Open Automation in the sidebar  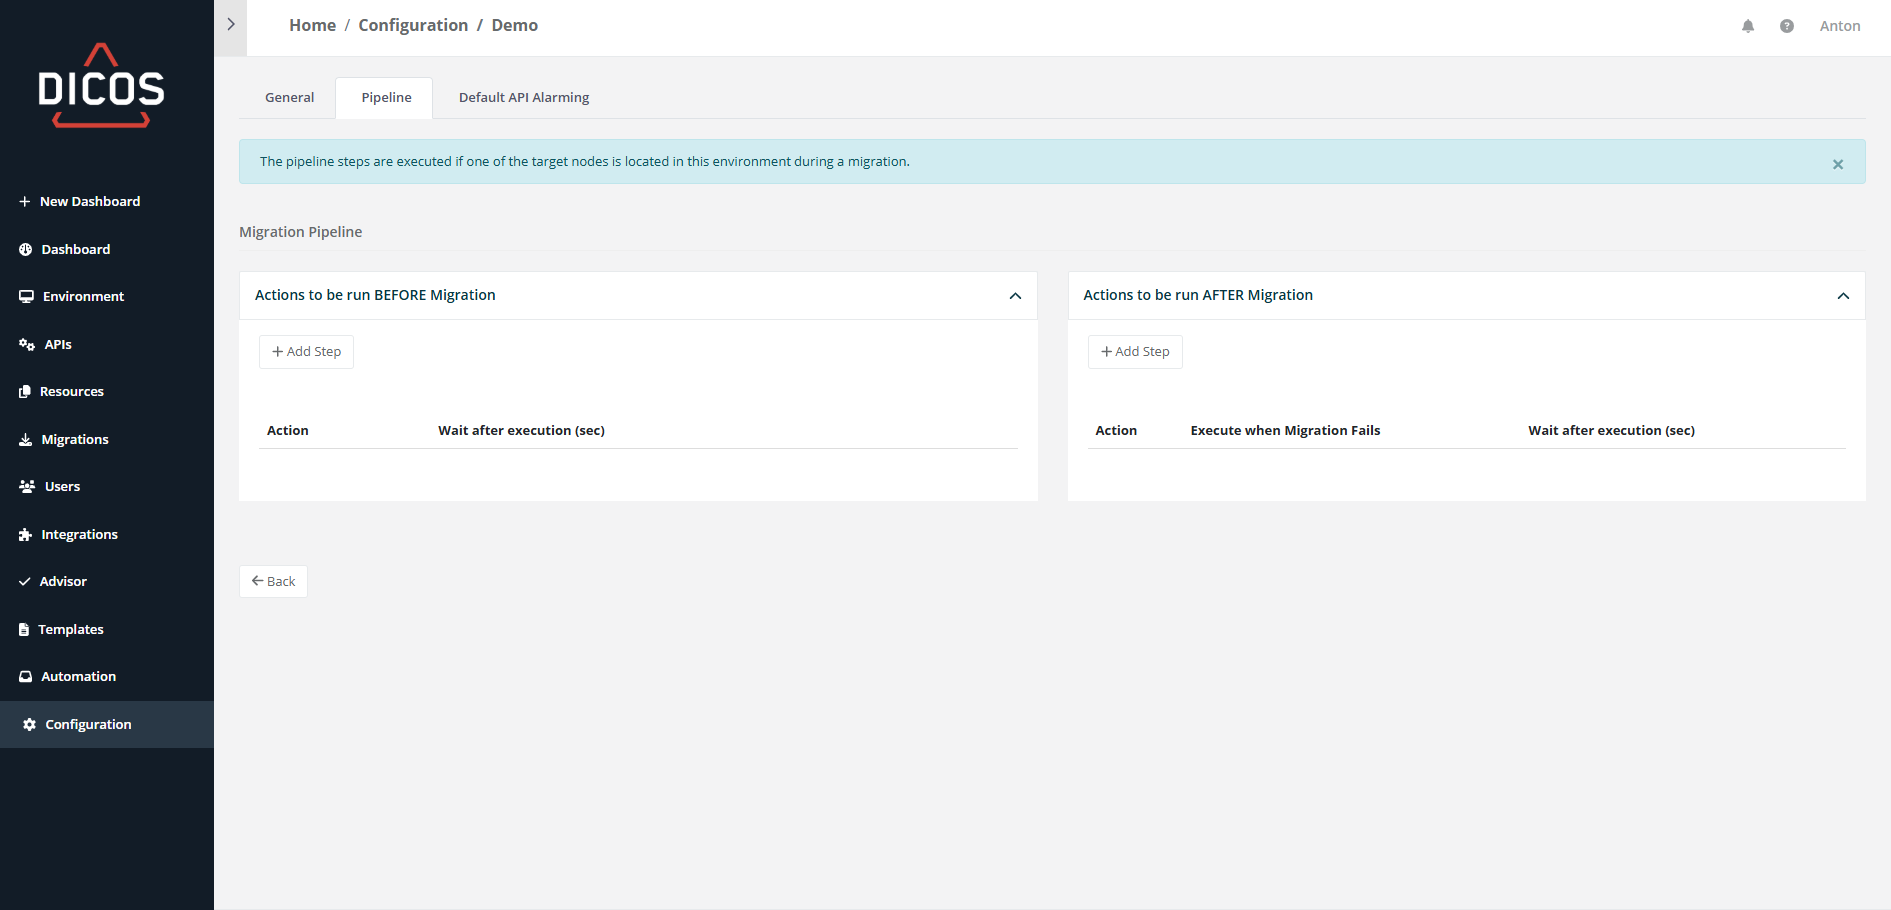78,677
